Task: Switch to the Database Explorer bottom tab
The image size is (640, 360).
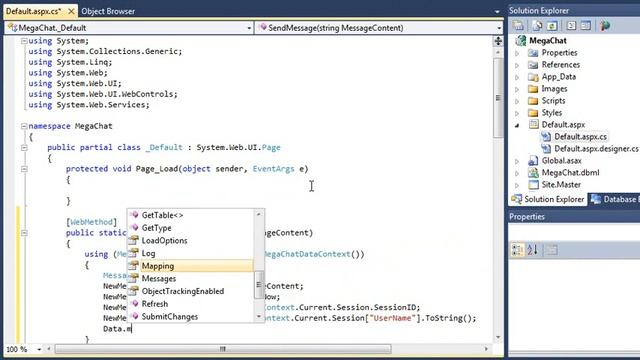Action: point(614,199)
